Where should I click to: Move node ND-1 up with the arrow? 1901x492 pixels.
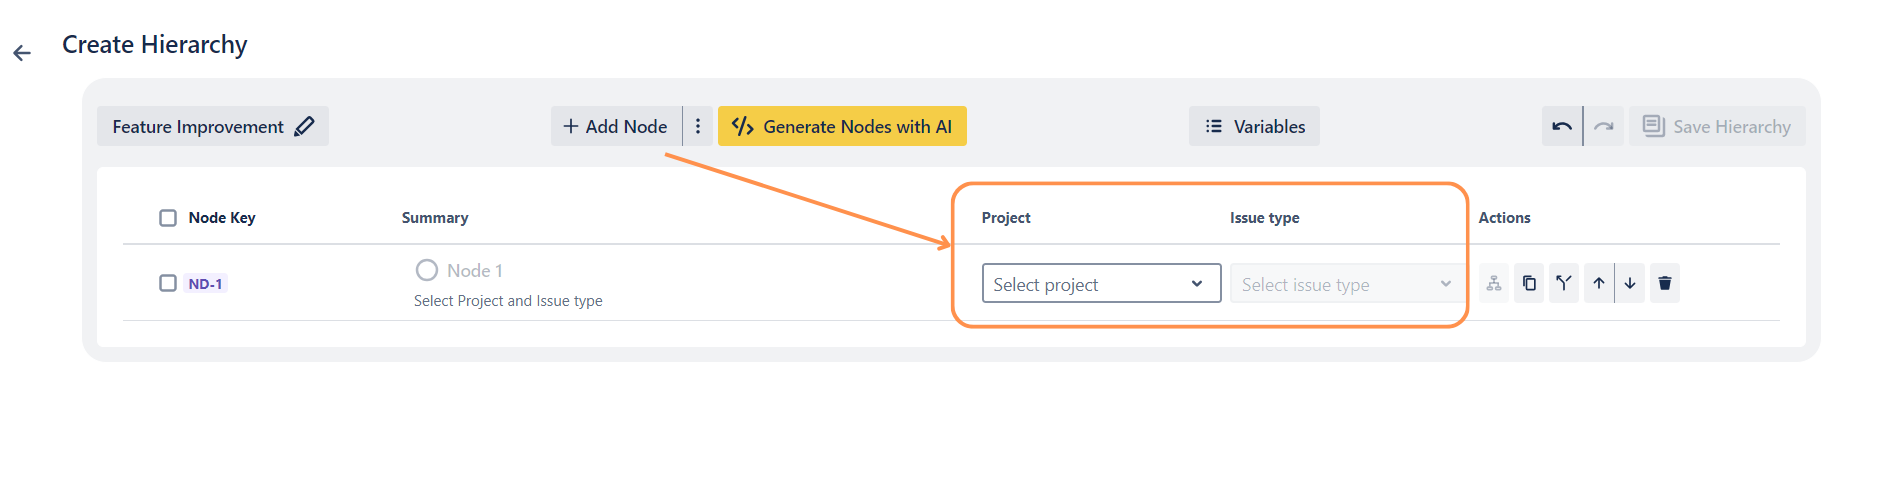[x=1599, y=283]
